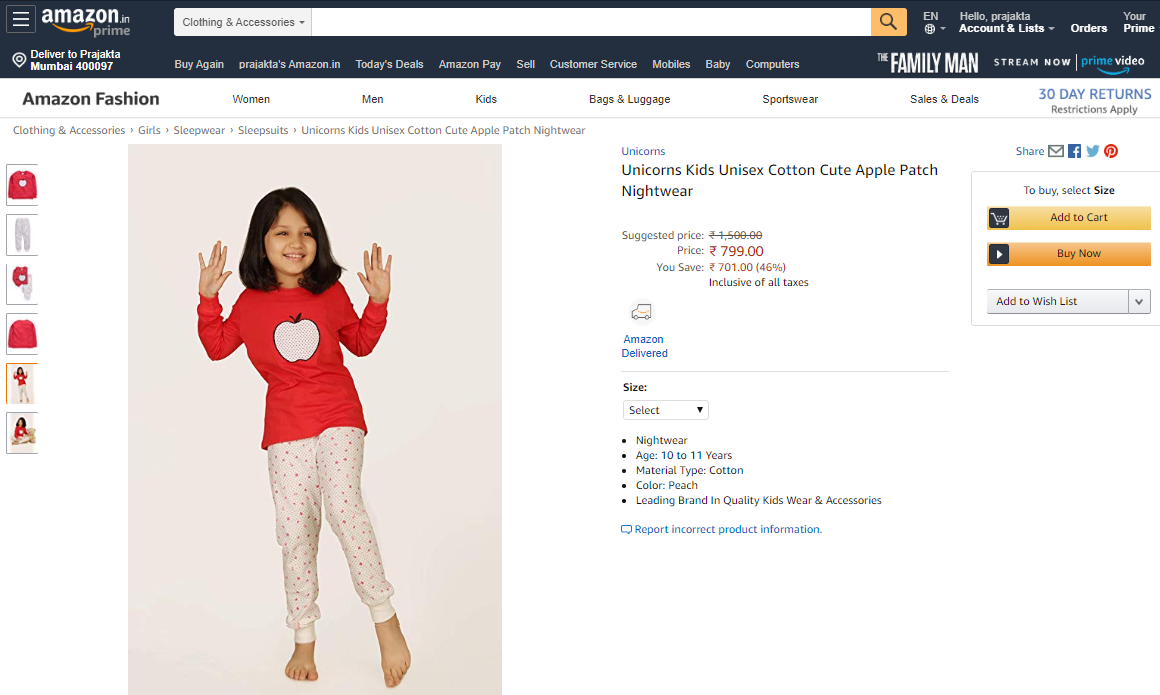
Task: Click the Amazon Delivered truck icon
Action: 642,312
